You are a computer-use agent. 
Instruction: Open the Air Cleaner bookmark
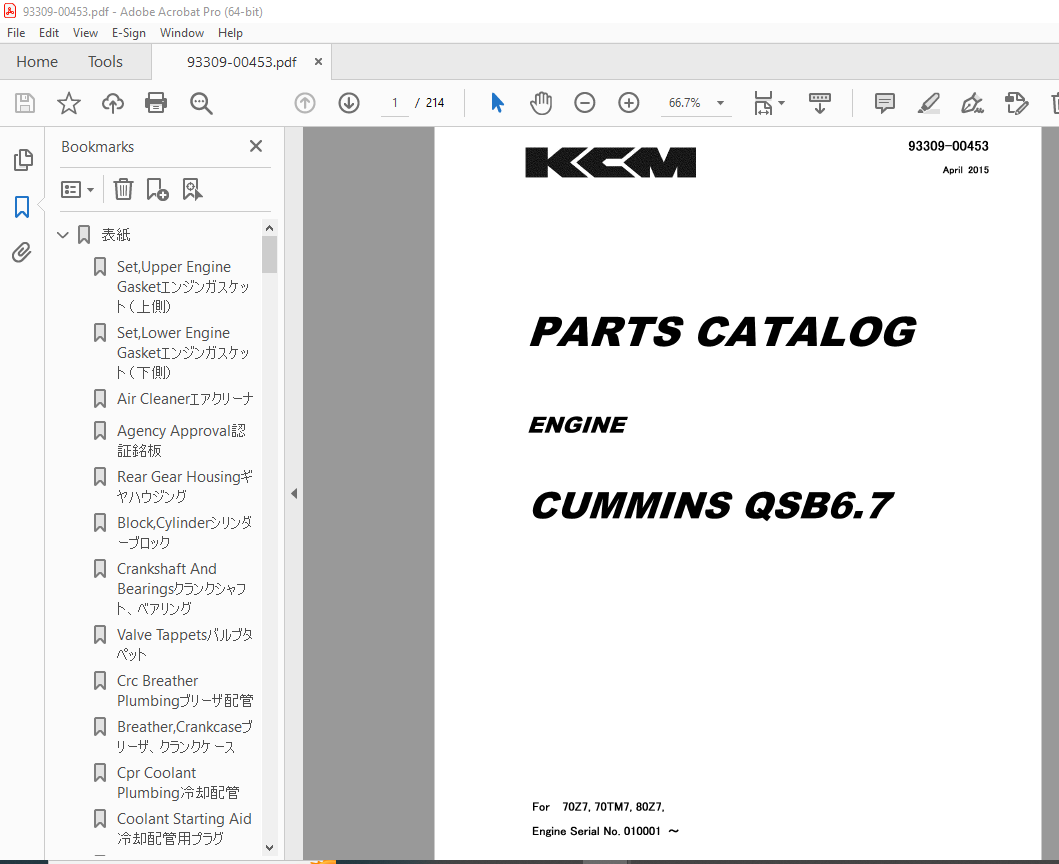pos(185,399)
